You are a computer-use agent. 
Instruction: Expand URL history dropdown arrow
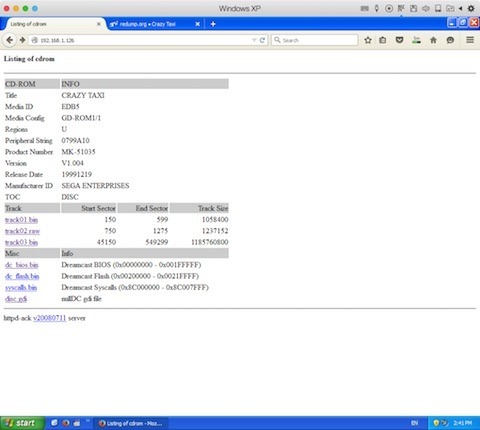click(254, 40)
